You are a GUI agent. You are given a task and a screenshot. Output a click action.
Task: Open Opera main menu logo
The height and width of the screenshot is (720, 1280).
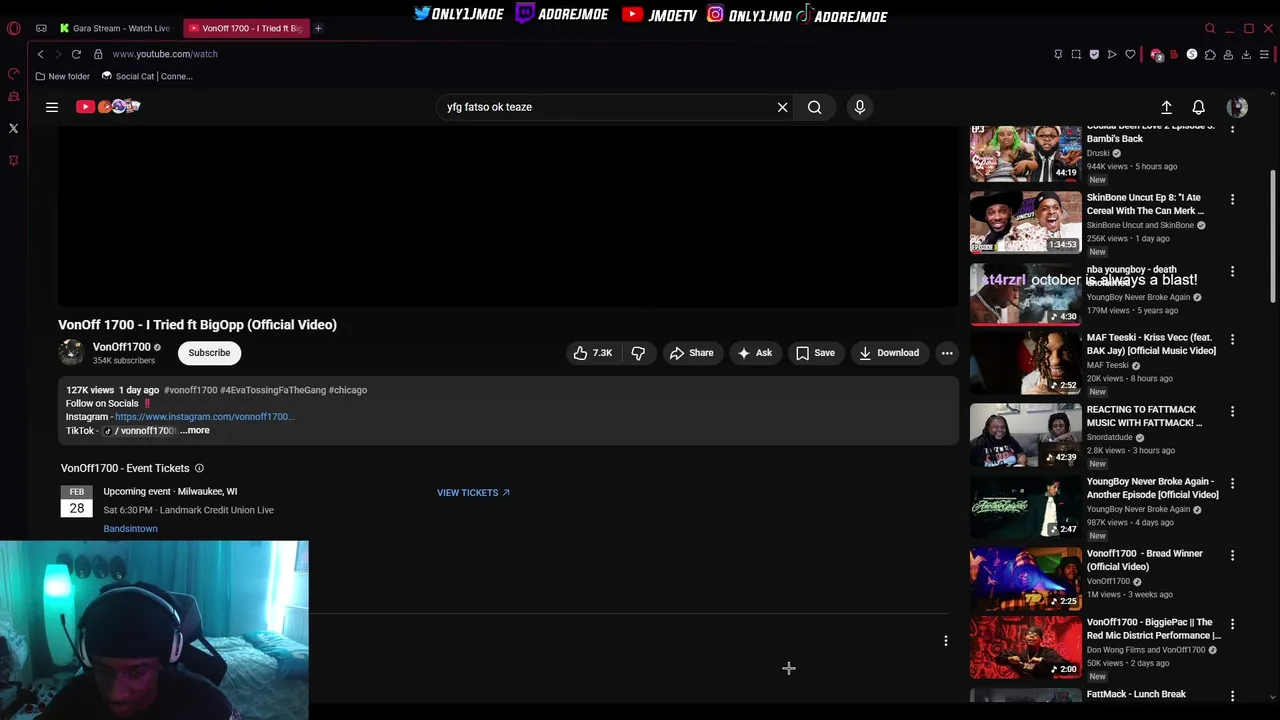tap(13, 28)
